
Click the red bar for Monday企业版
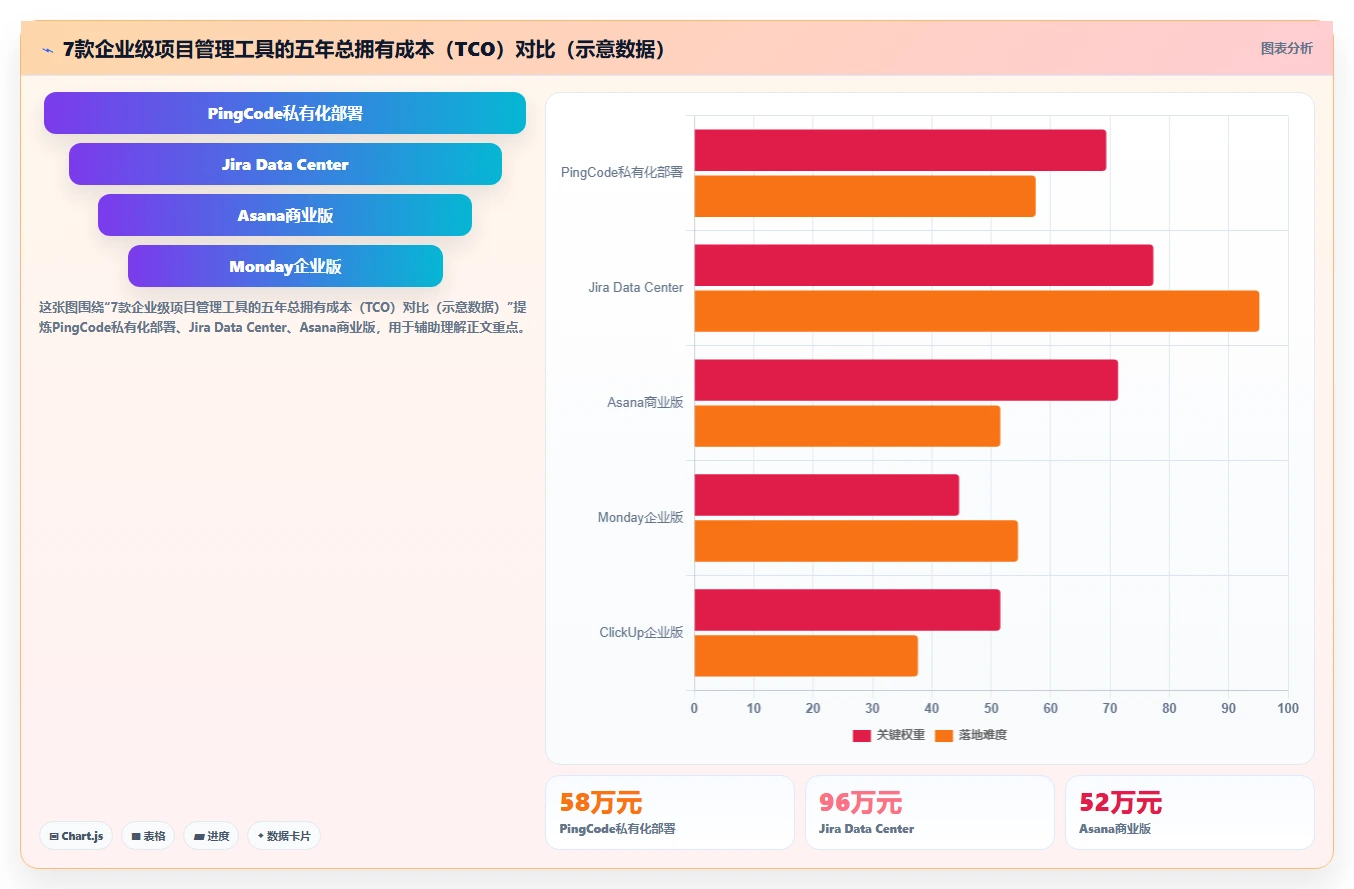(827, 495)
